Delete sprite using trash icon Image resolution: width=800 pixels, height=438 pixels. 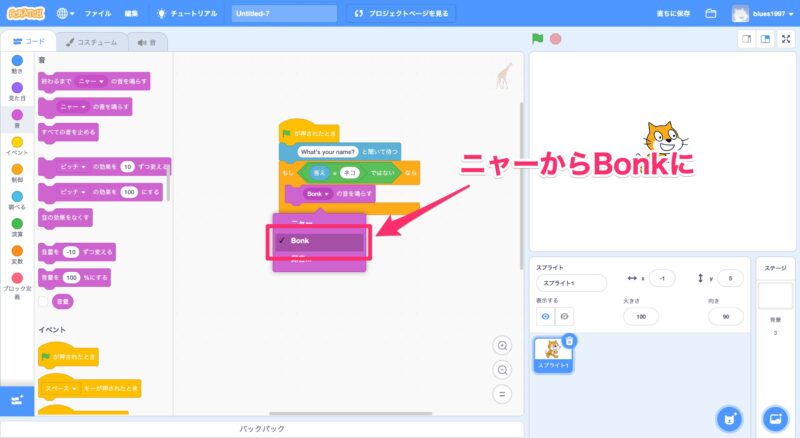[569, 341]
